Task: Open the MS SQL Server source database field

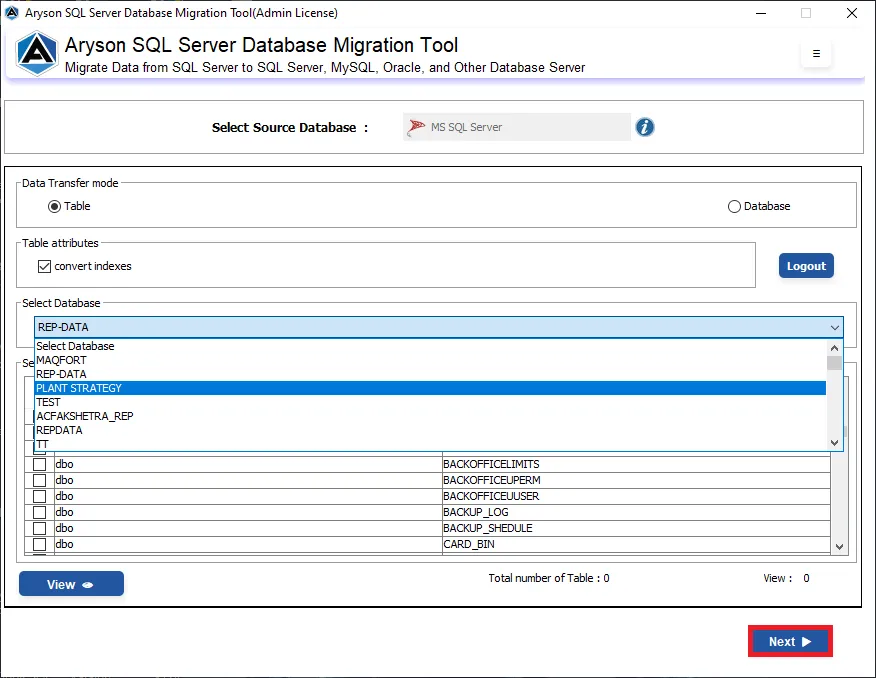Action: point(517,127)
